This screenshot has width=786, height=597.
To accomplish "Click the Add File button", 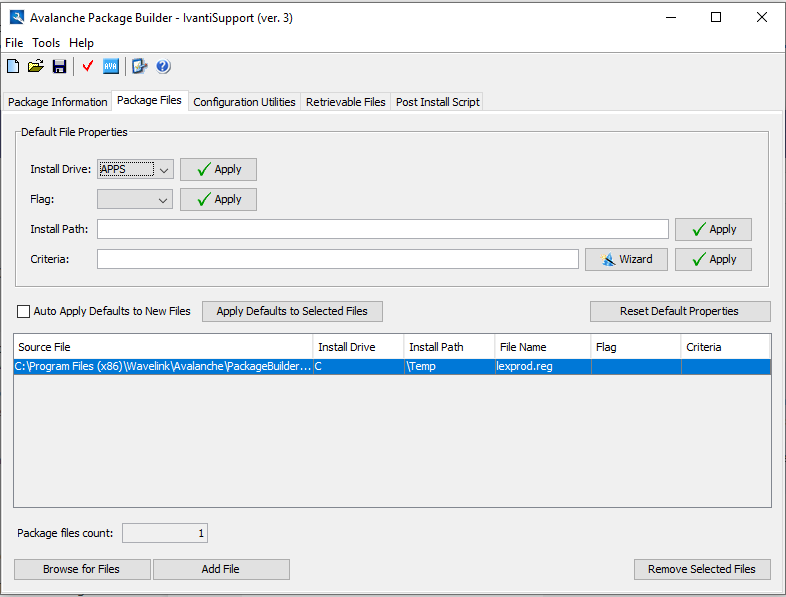I will pyautogui.click(x=221, y=569).
